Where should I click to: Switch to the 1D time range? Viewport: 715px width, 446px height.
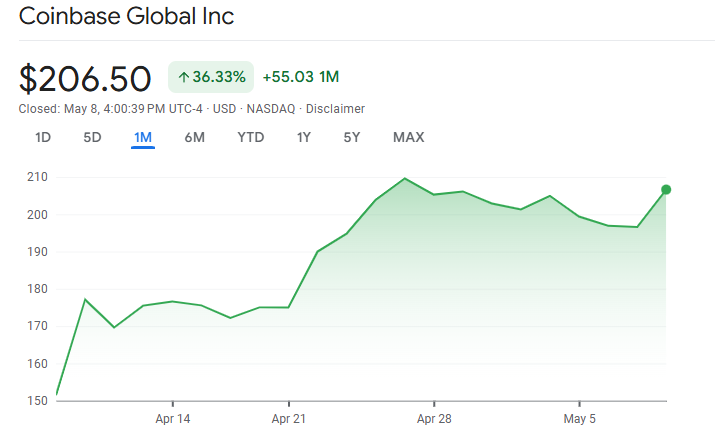coord(43,137)
